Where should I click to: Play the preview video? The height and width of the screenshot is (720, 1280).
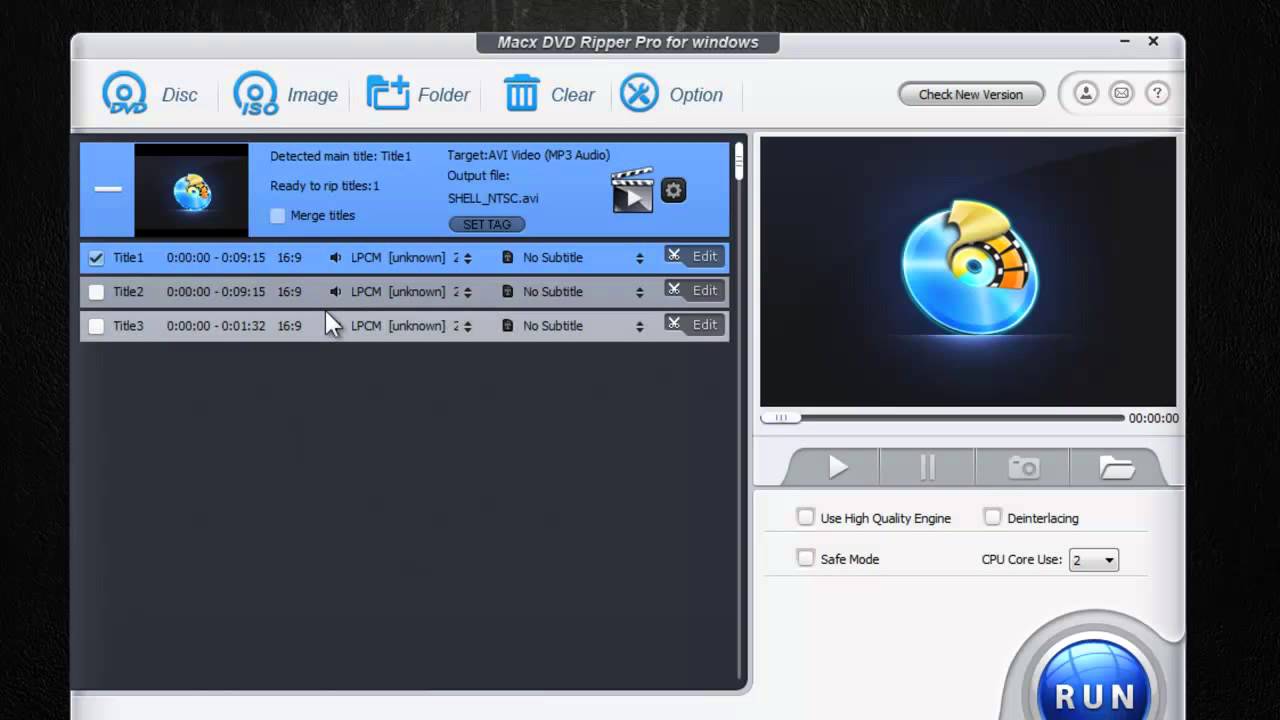[837, 467]
